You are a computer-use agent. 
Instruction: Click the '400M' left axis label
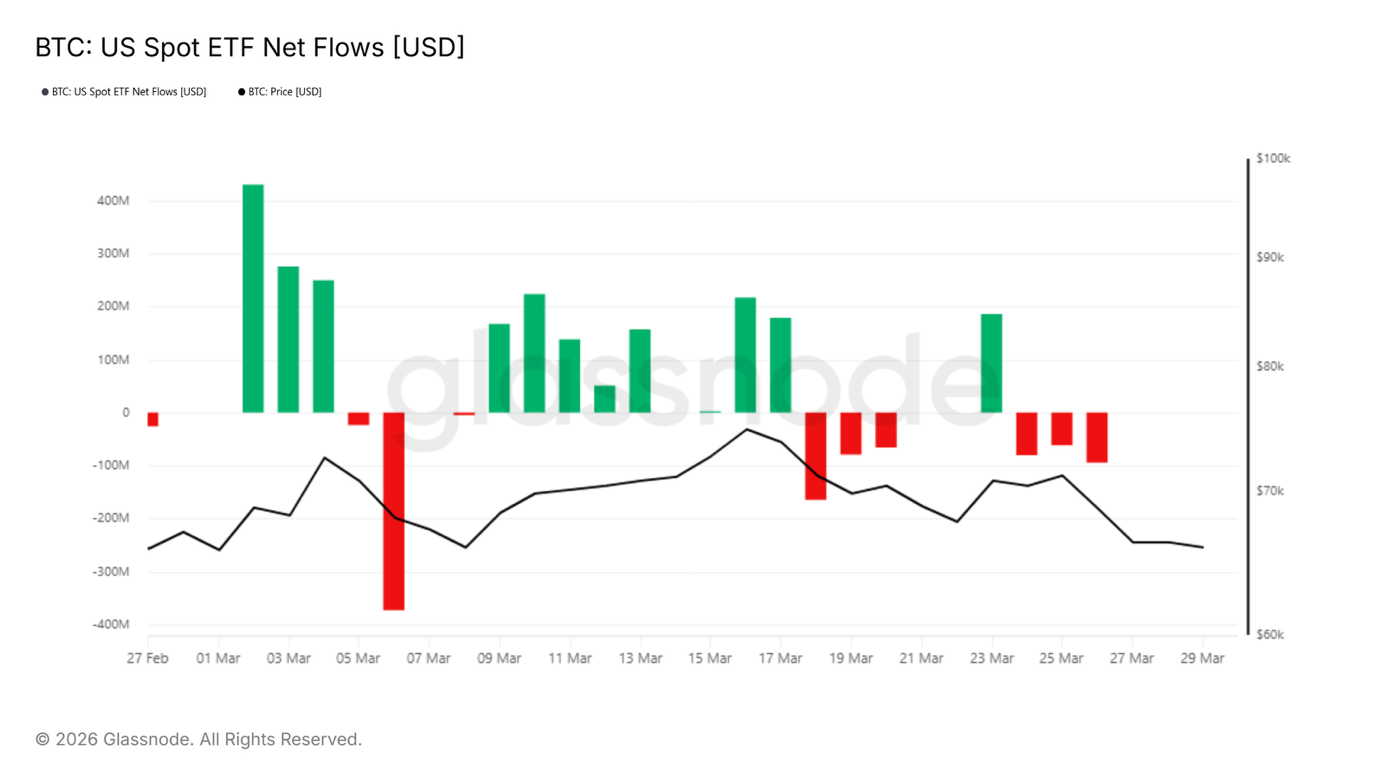click(113, 201)
